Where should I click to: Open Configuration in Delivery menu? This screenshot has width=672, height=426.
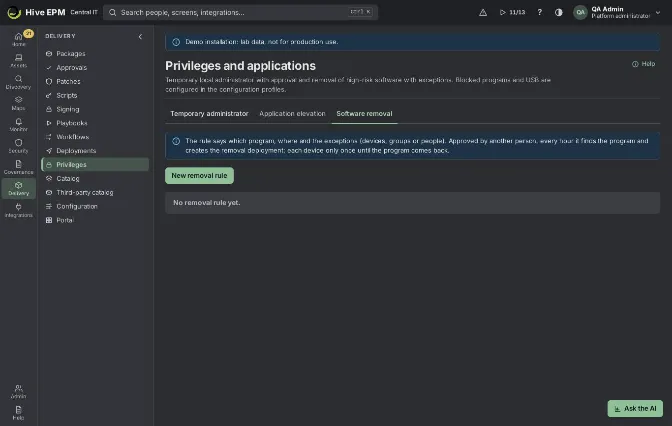click(x=95, y=206)
